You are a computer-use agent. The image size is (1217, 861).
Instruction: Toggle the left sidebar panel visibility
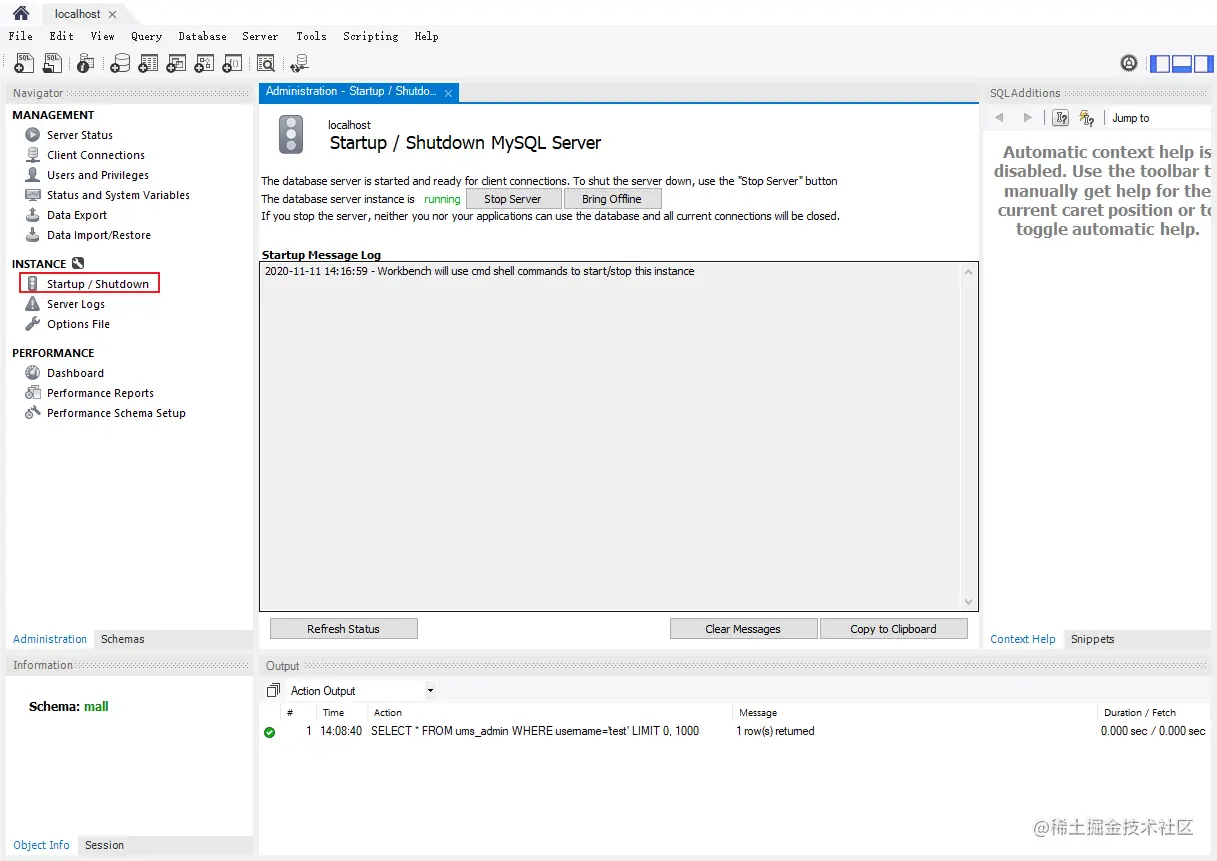point(1160,64)
